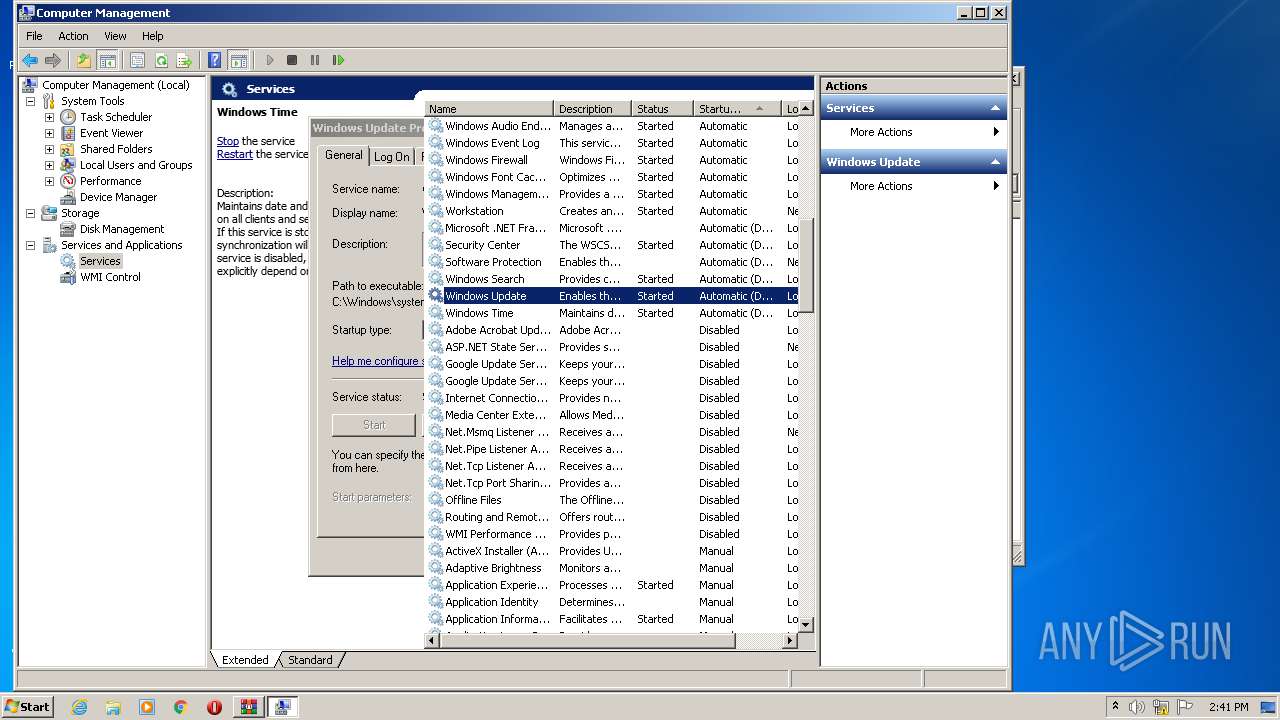1280x720 pixels.
Task: Select the Event Viewer icon in tree
Action: 68,133
